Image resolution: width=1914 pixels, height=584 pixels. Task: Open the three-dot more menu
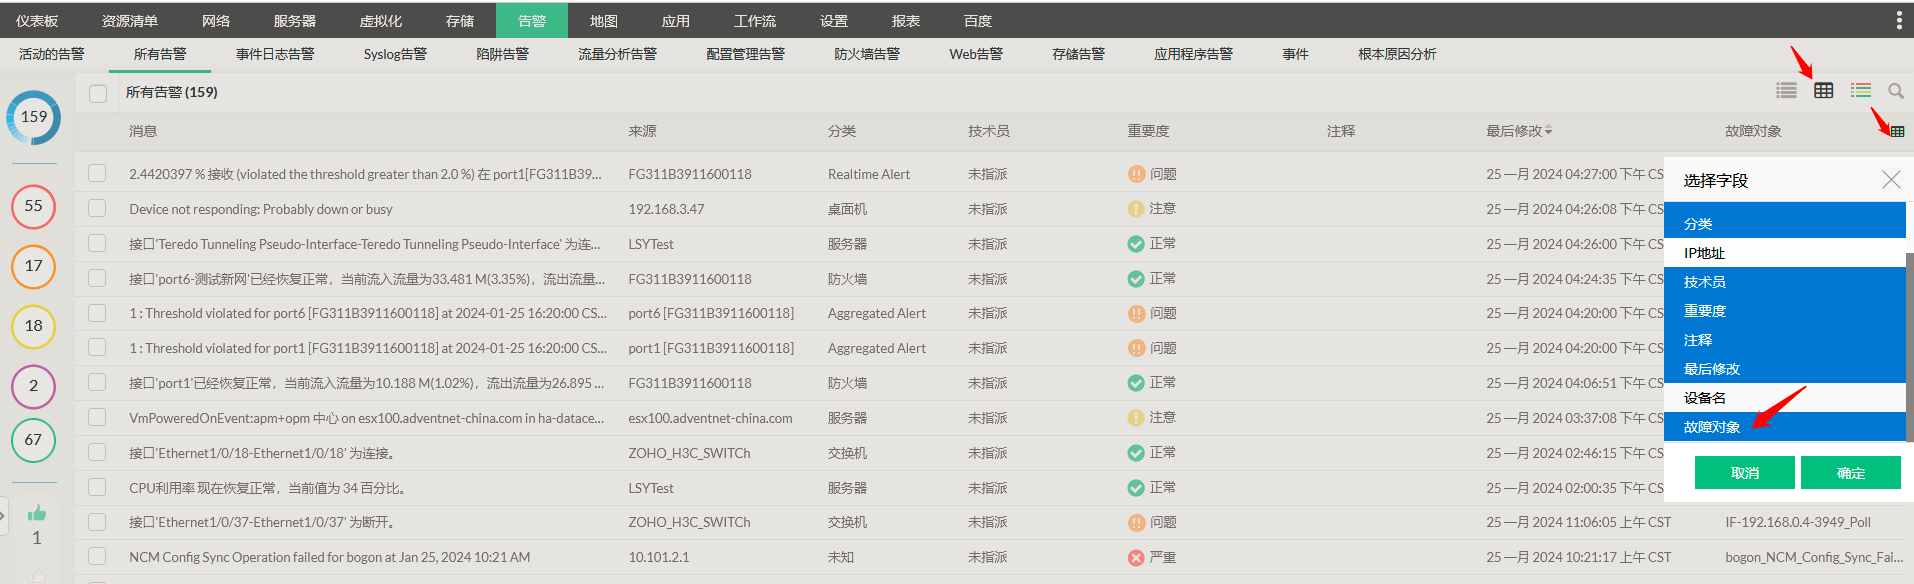coord(1899,20)
